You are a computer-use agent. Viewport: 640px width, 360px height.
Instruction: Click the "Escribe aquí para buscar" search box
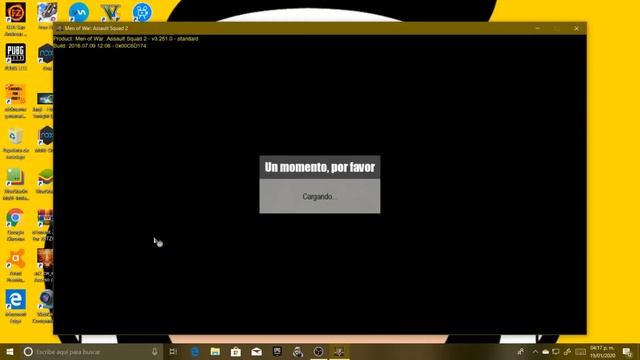point(92,352)
